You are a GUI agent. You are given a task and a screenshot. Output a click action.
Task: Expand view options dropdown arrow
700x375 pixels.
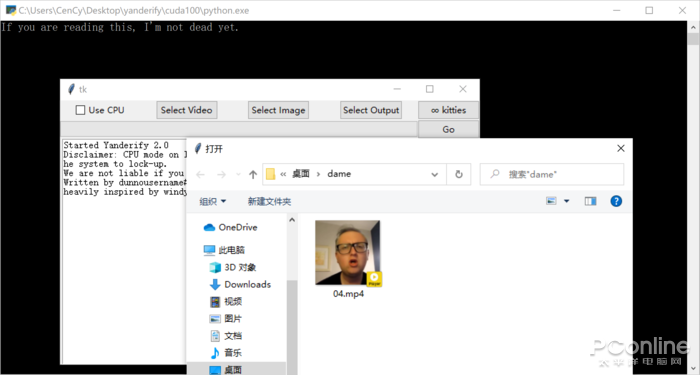pos(567,201)
